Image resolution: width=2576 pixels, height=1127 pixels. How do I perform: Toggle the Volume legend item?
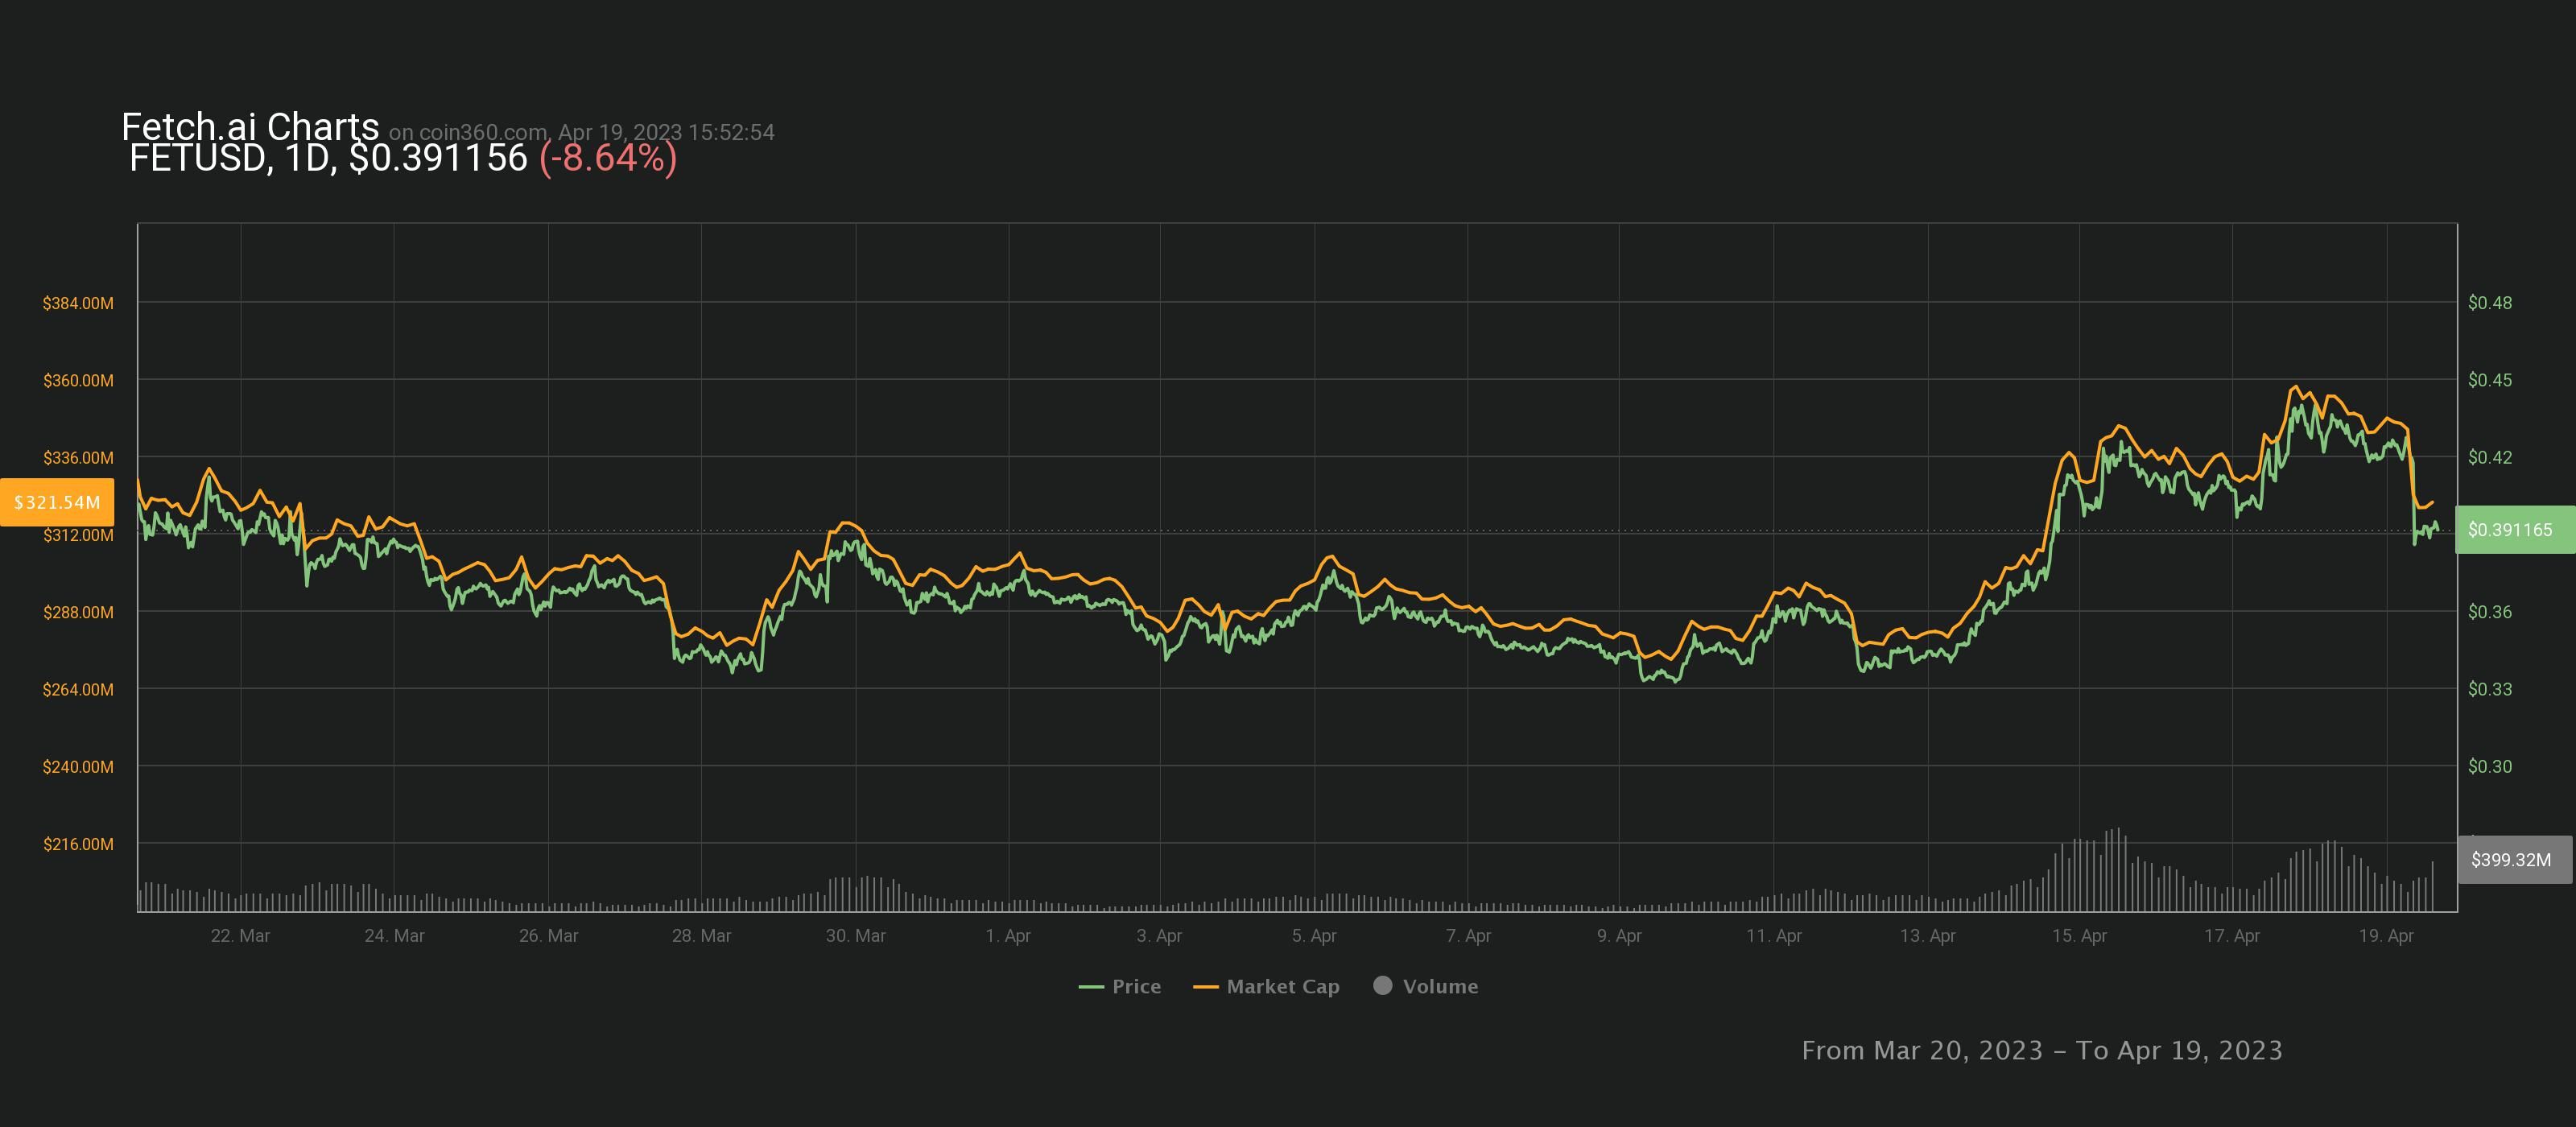[x=1439, y=986]
